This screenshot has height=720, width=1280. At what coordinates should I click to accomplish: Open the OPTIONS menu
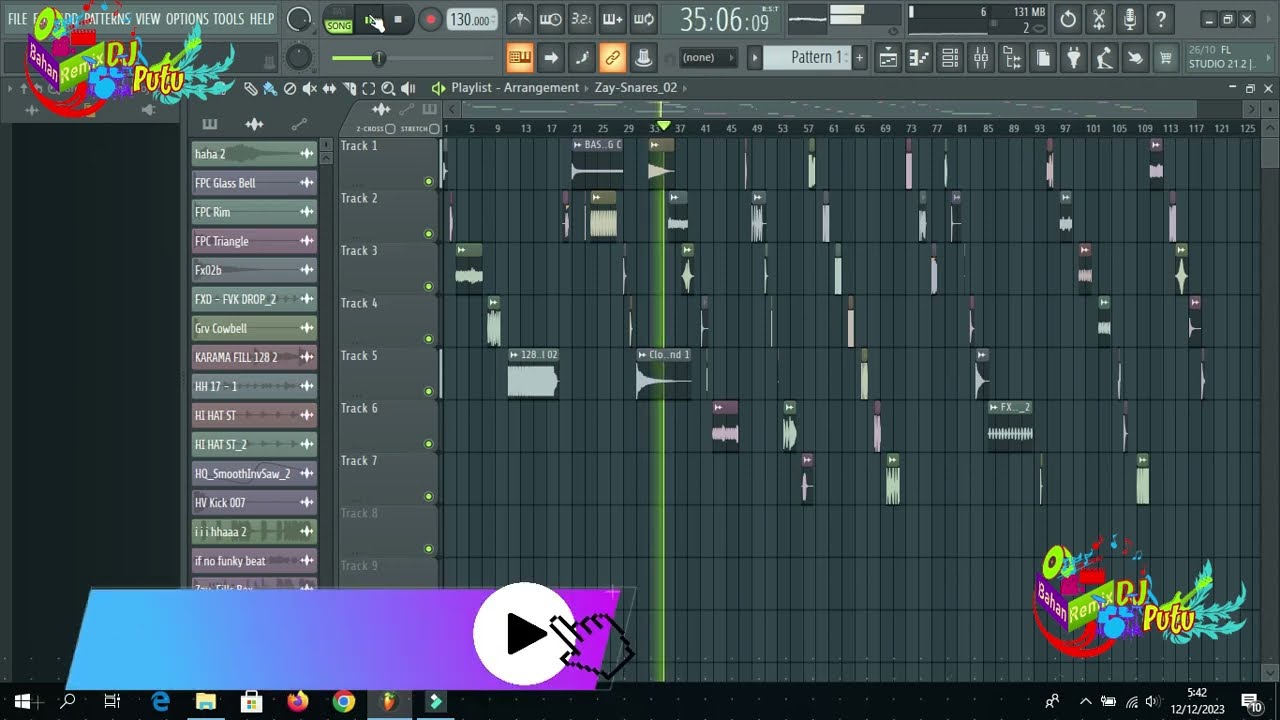pos(187,19)
